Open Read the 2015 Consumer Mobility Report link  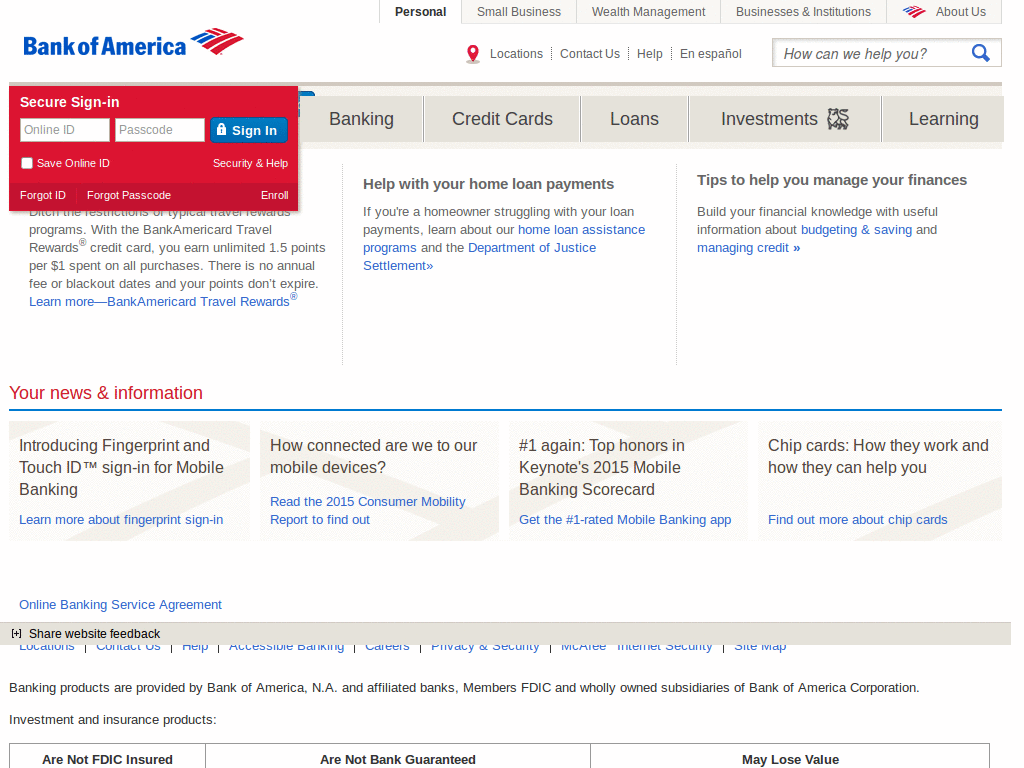coord(368,511)
